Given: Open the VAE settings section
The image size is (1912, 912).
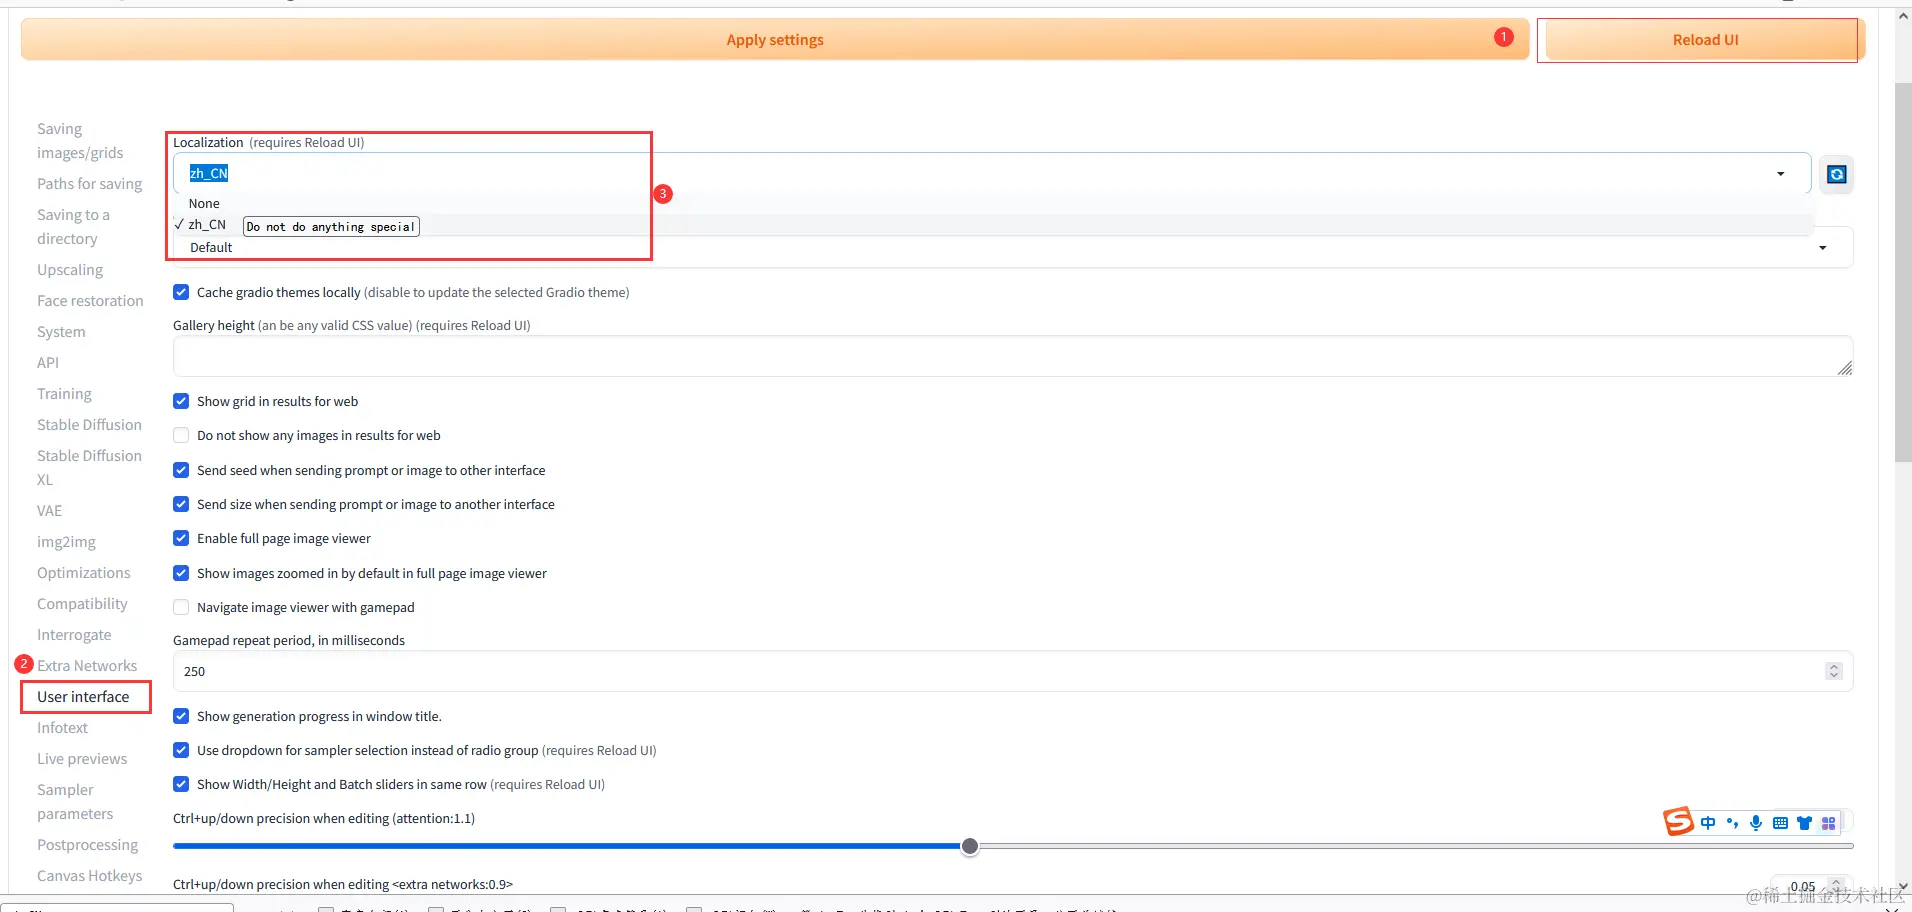Looking at the screenshot, I should [x=49, y=511].
